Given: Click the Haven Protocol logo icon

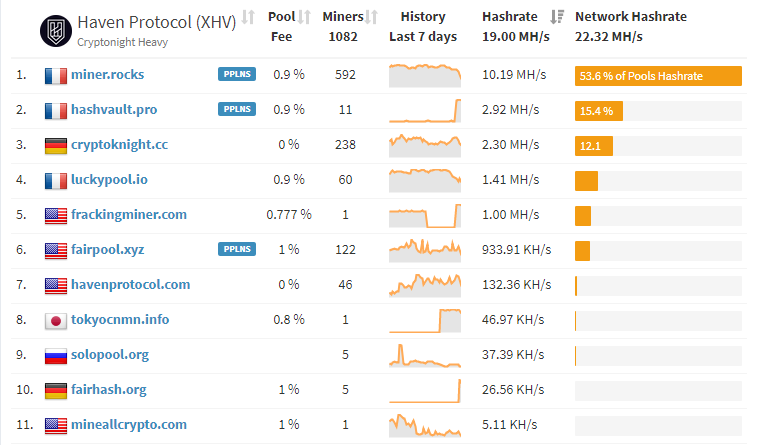Looking at the screenshot, I should click(x=55, y=30).
